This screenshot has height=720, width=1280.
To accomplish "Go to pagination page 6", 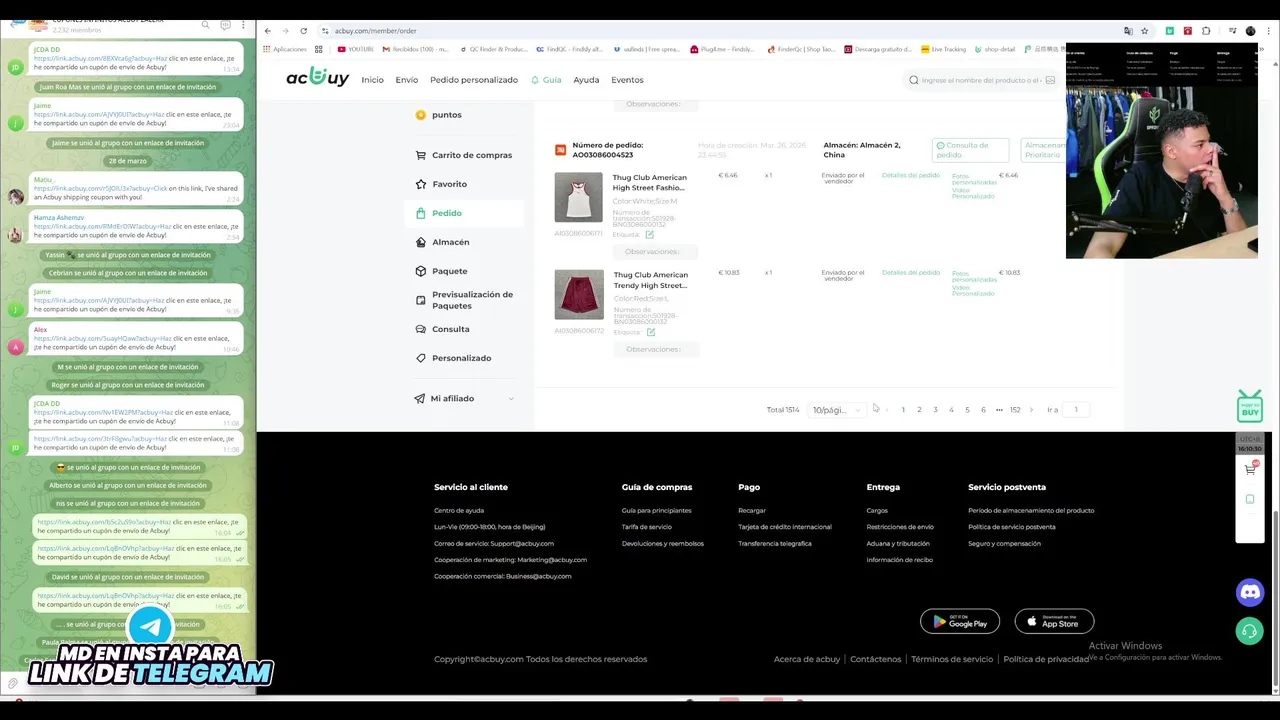I will click(x=983, y=410).
